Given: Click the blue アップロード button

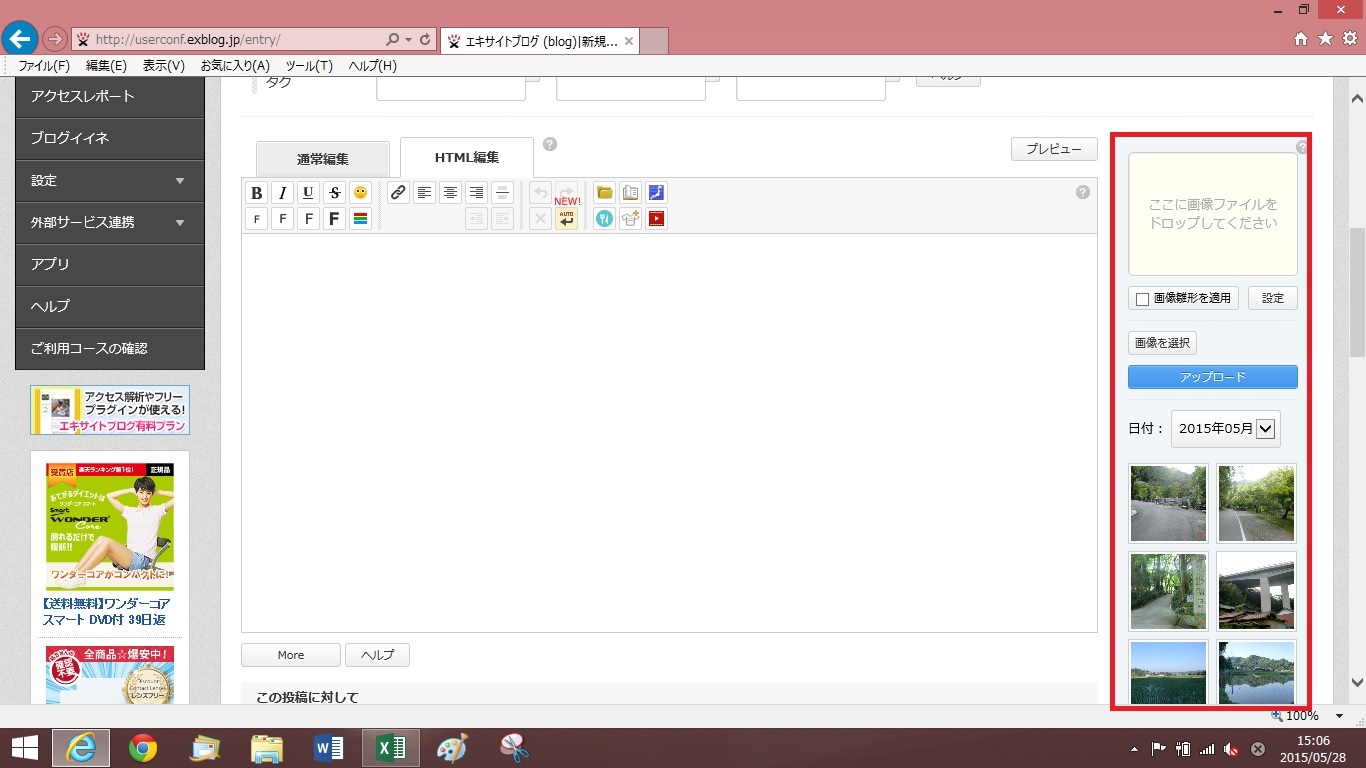Looking at the screenshot, I should (x=1213, y=377).
